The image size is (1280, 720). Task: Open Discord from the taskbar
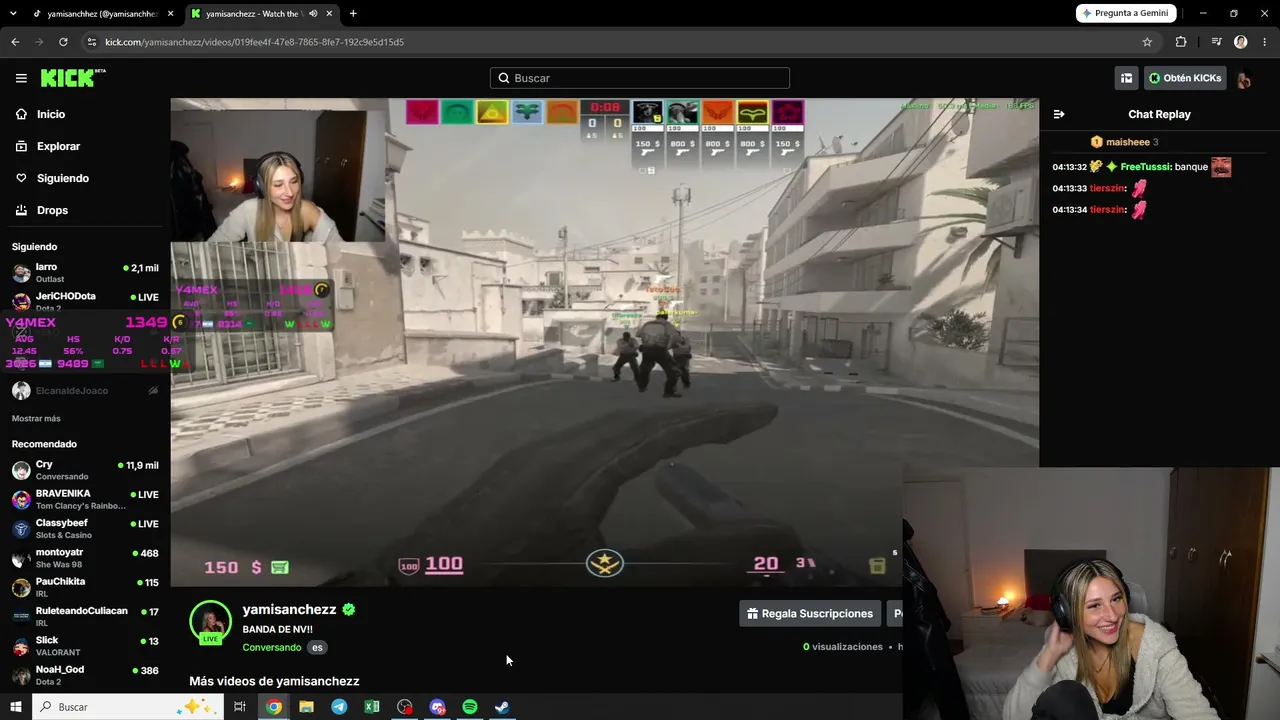pyautogui.click(x=437, y=707)
